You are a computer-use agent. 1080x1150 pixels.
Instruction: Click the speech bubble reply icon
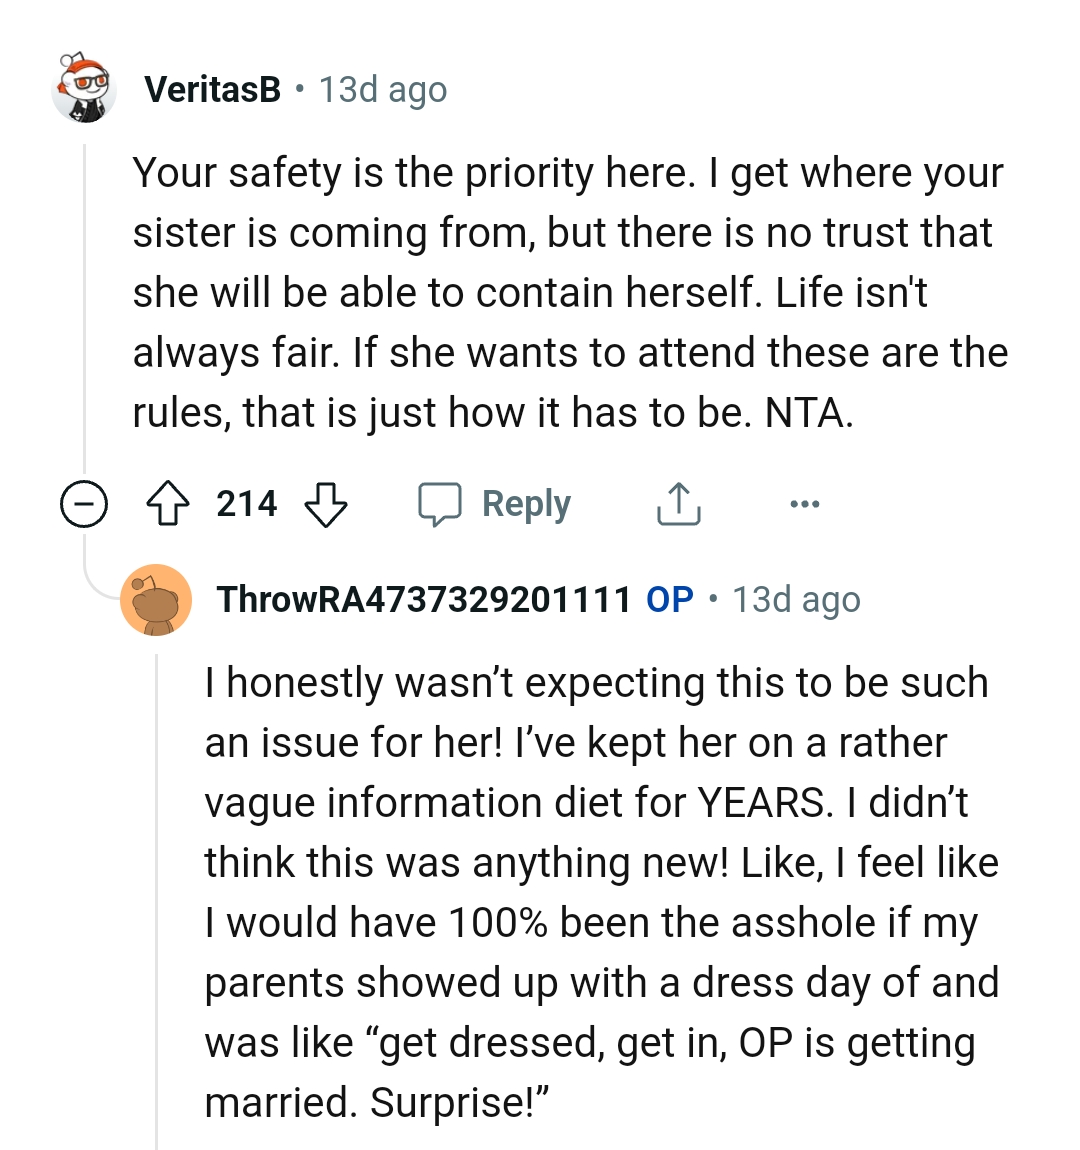click(439, 504)
